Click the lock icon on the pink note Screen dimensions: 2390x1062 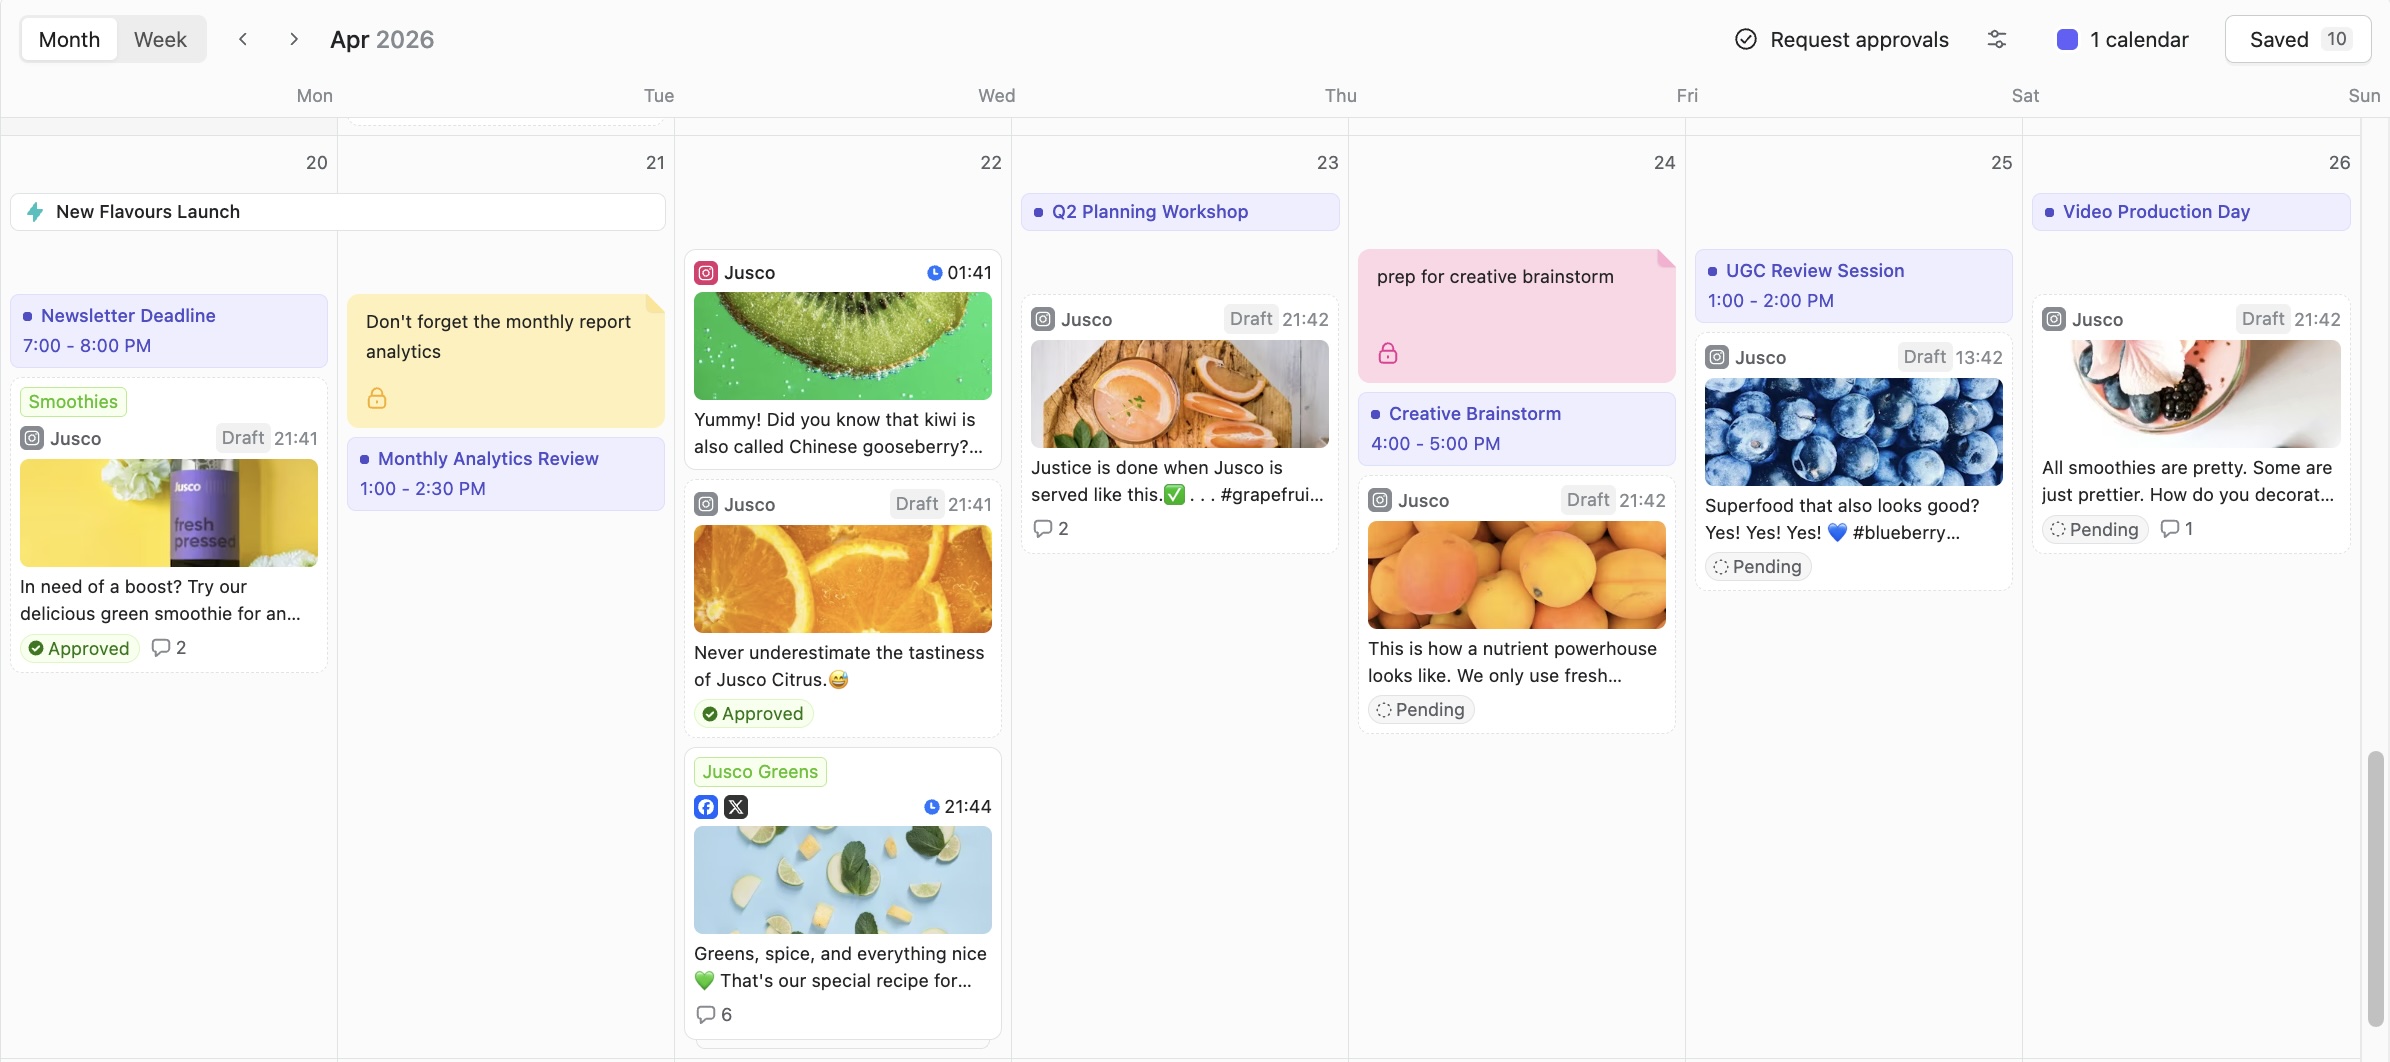tap(1388, 353)
